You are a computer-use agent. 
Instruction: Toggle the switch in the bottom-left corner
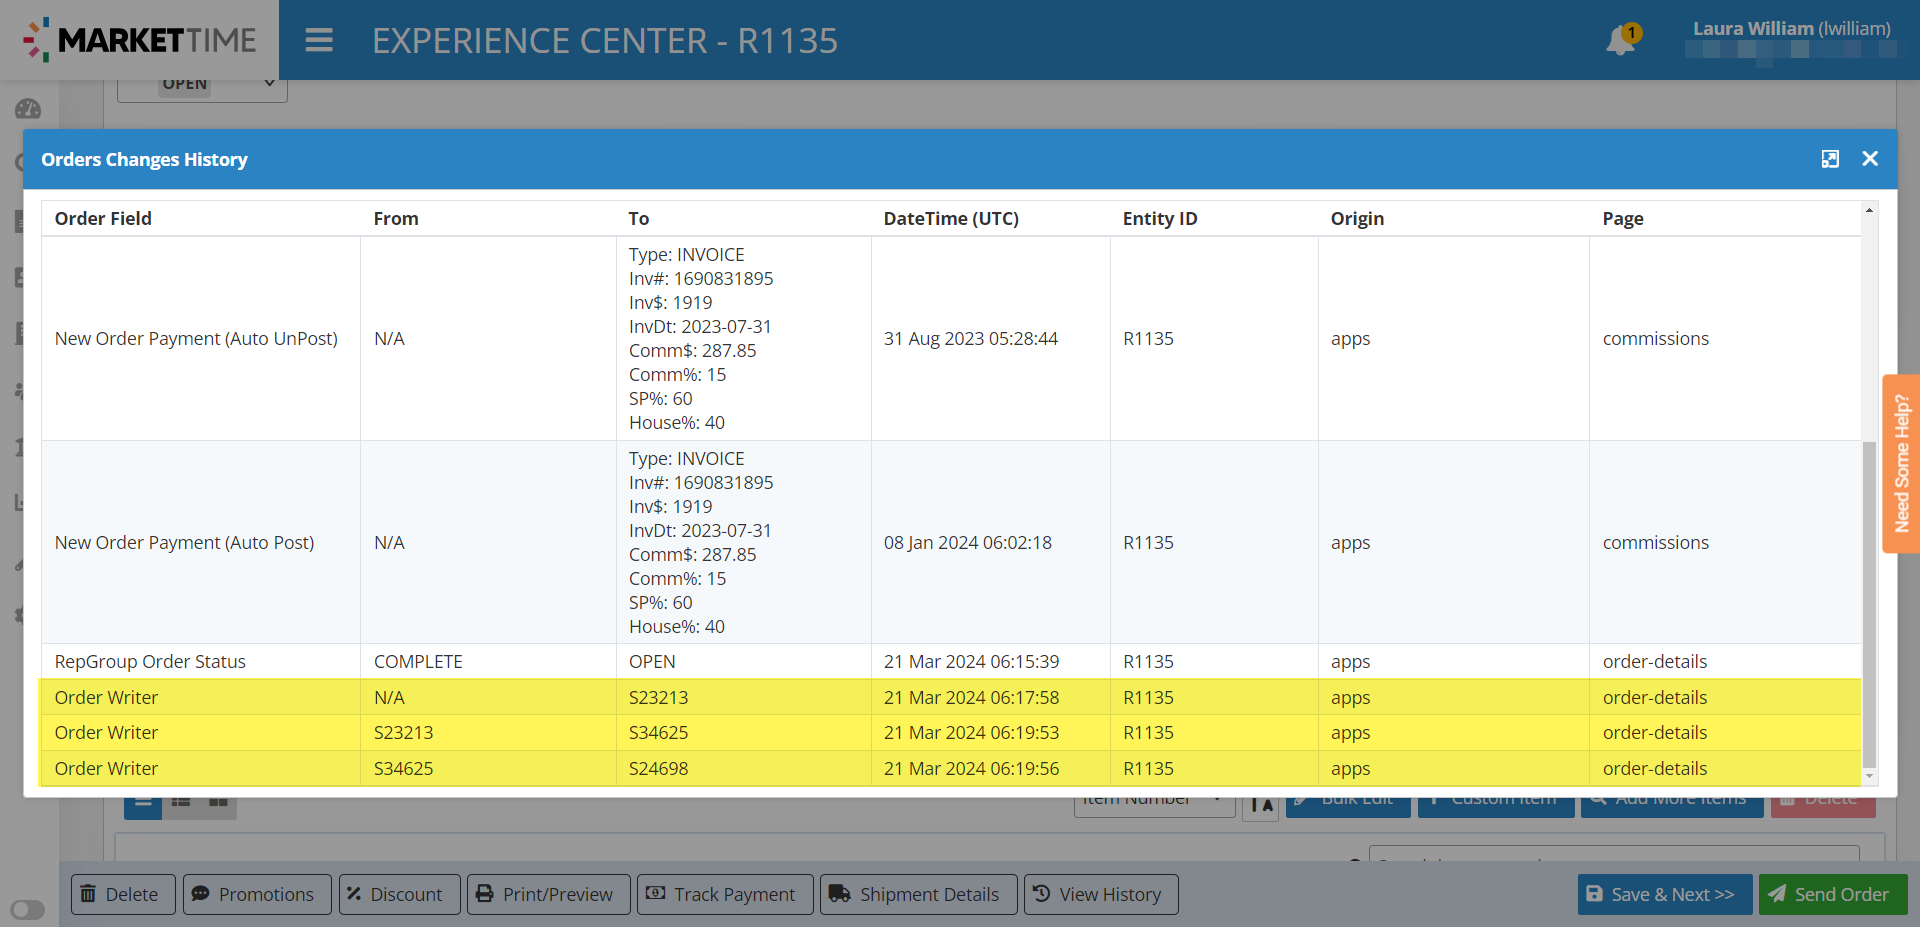tap(28, 909)
